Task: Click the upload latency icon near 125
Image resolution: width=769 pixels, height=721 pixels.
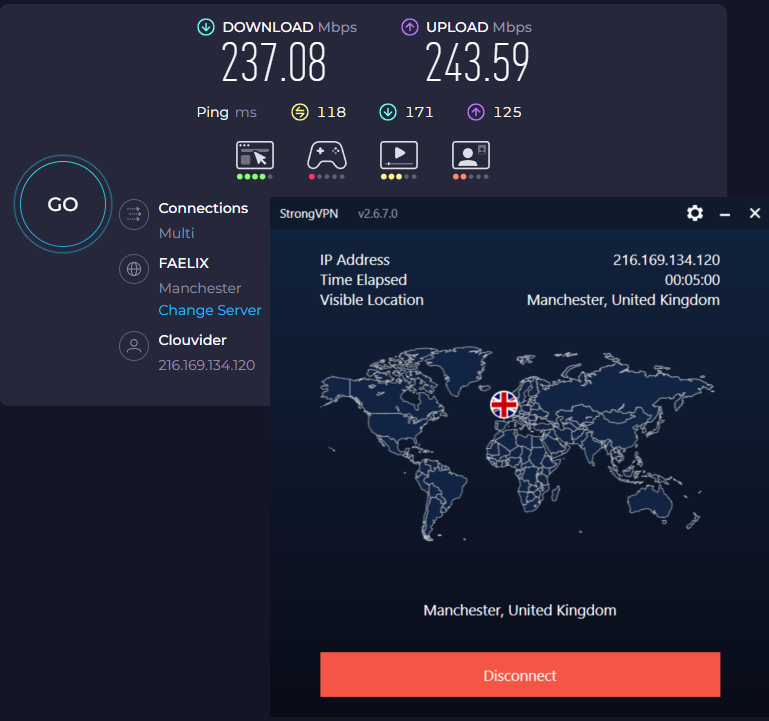Action: tap(476, 112)
